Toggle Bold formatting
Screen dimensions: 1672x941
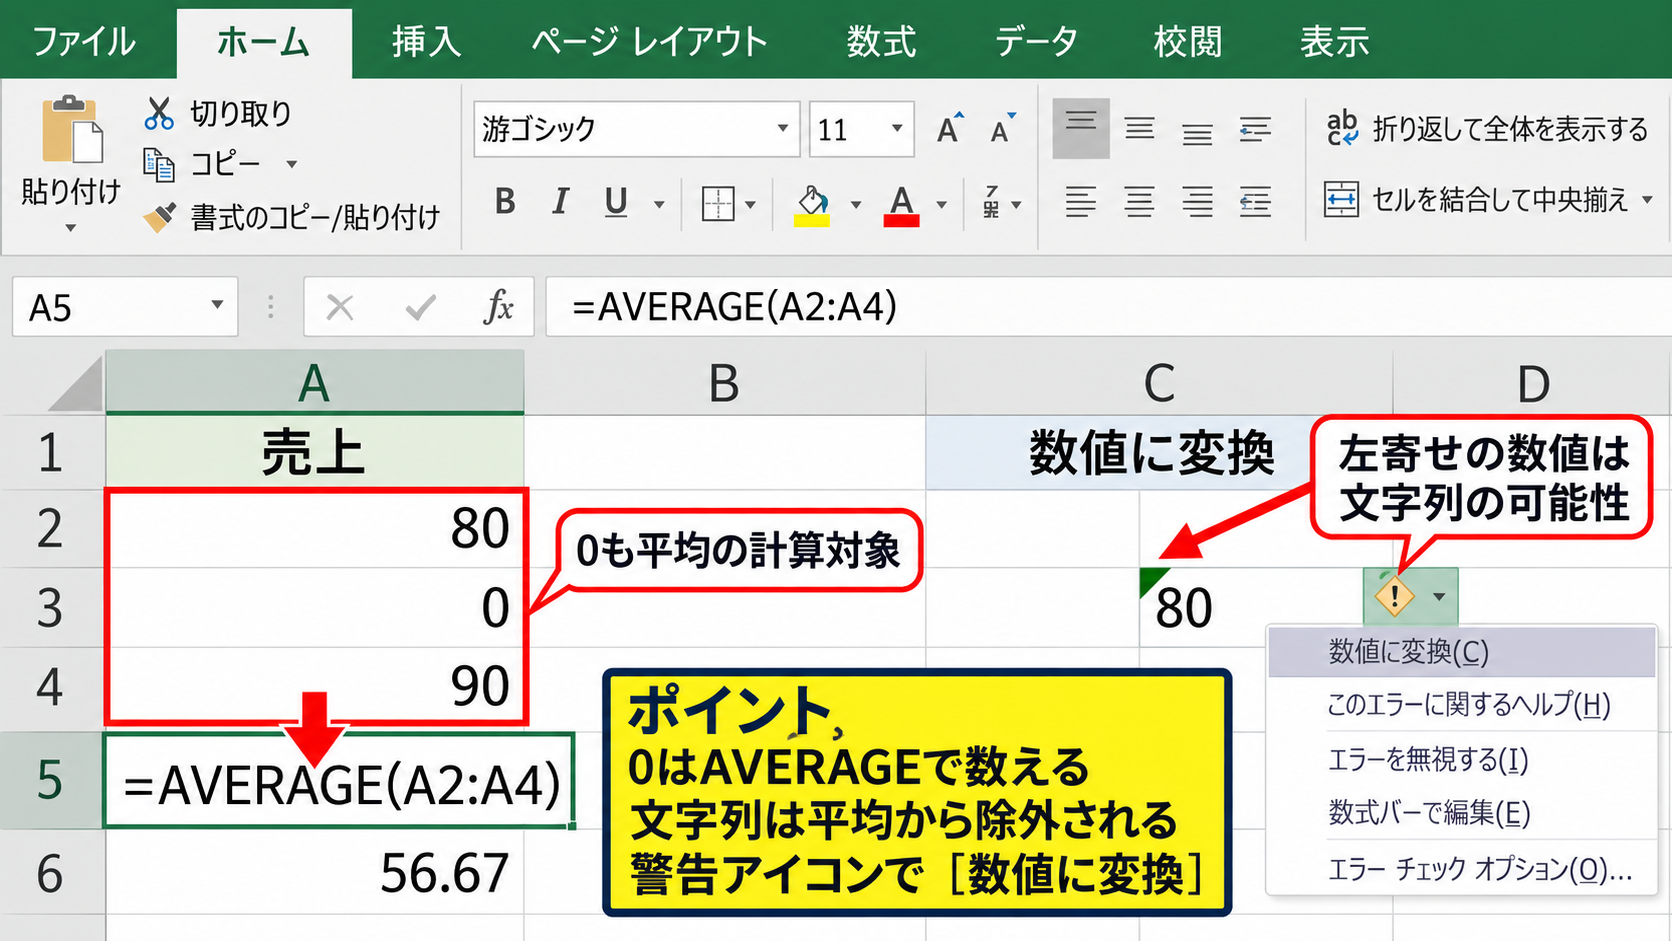506,203
